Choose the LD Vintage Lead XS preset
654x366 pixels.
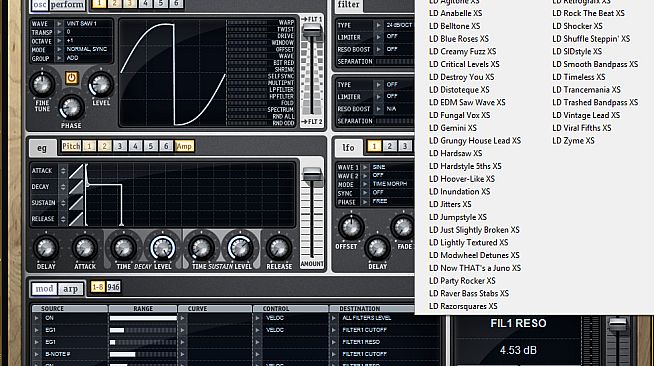586,115
